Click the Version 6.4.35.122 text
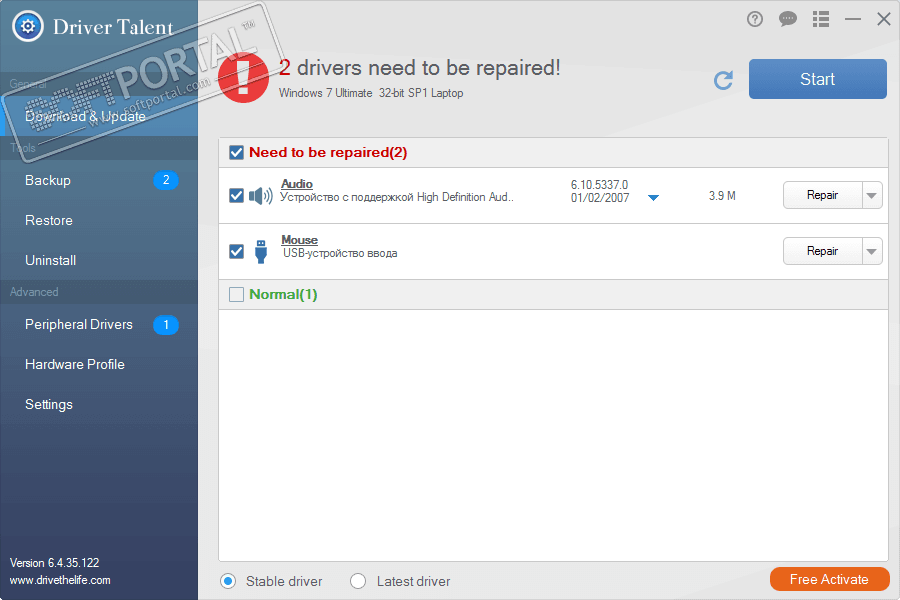 [x=55, y=563]
